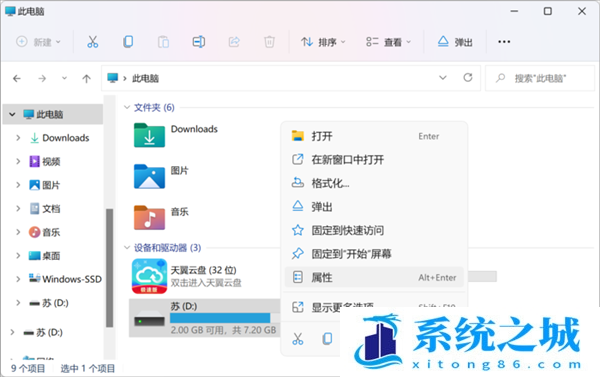Click the search box 搜索"此电脑"

540,78
